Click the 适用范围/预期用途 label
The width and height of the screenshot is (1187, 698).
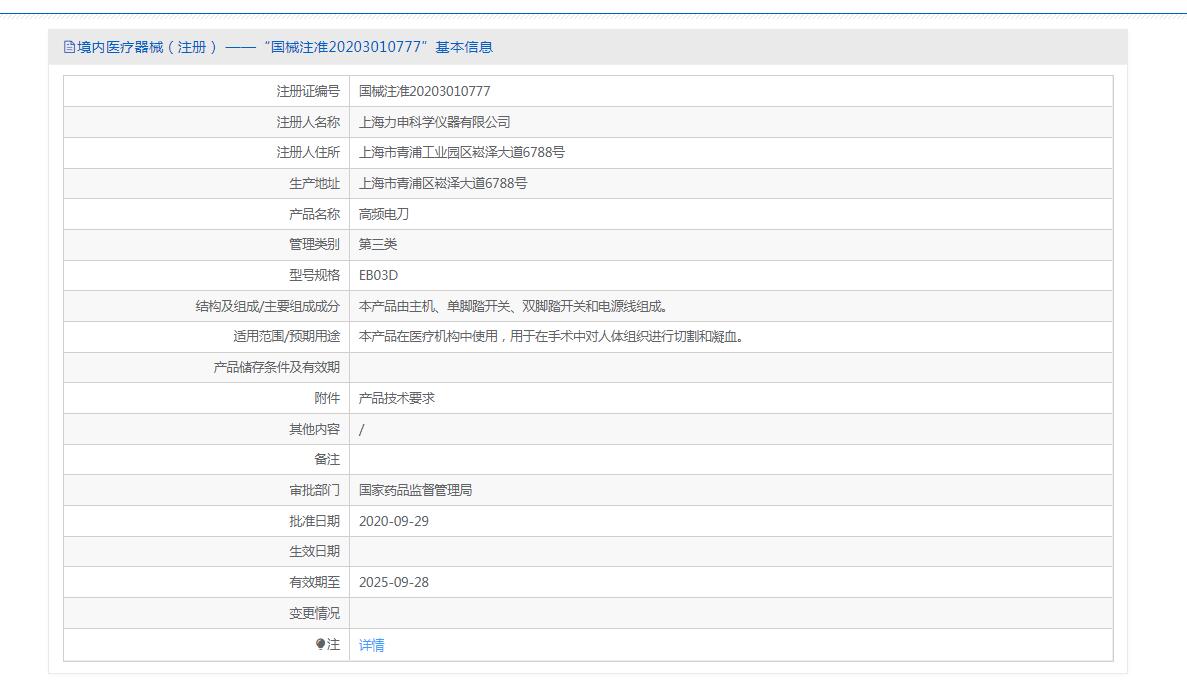pyautogui.click(x=287, y=336)
